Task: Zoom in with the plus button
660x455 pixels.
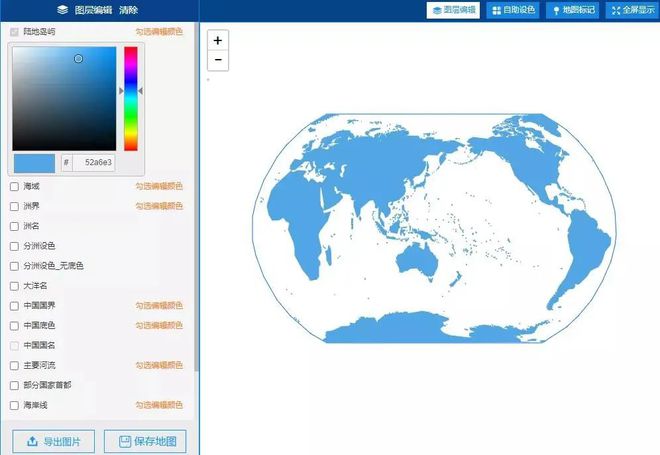Action: tap(218, 40)
